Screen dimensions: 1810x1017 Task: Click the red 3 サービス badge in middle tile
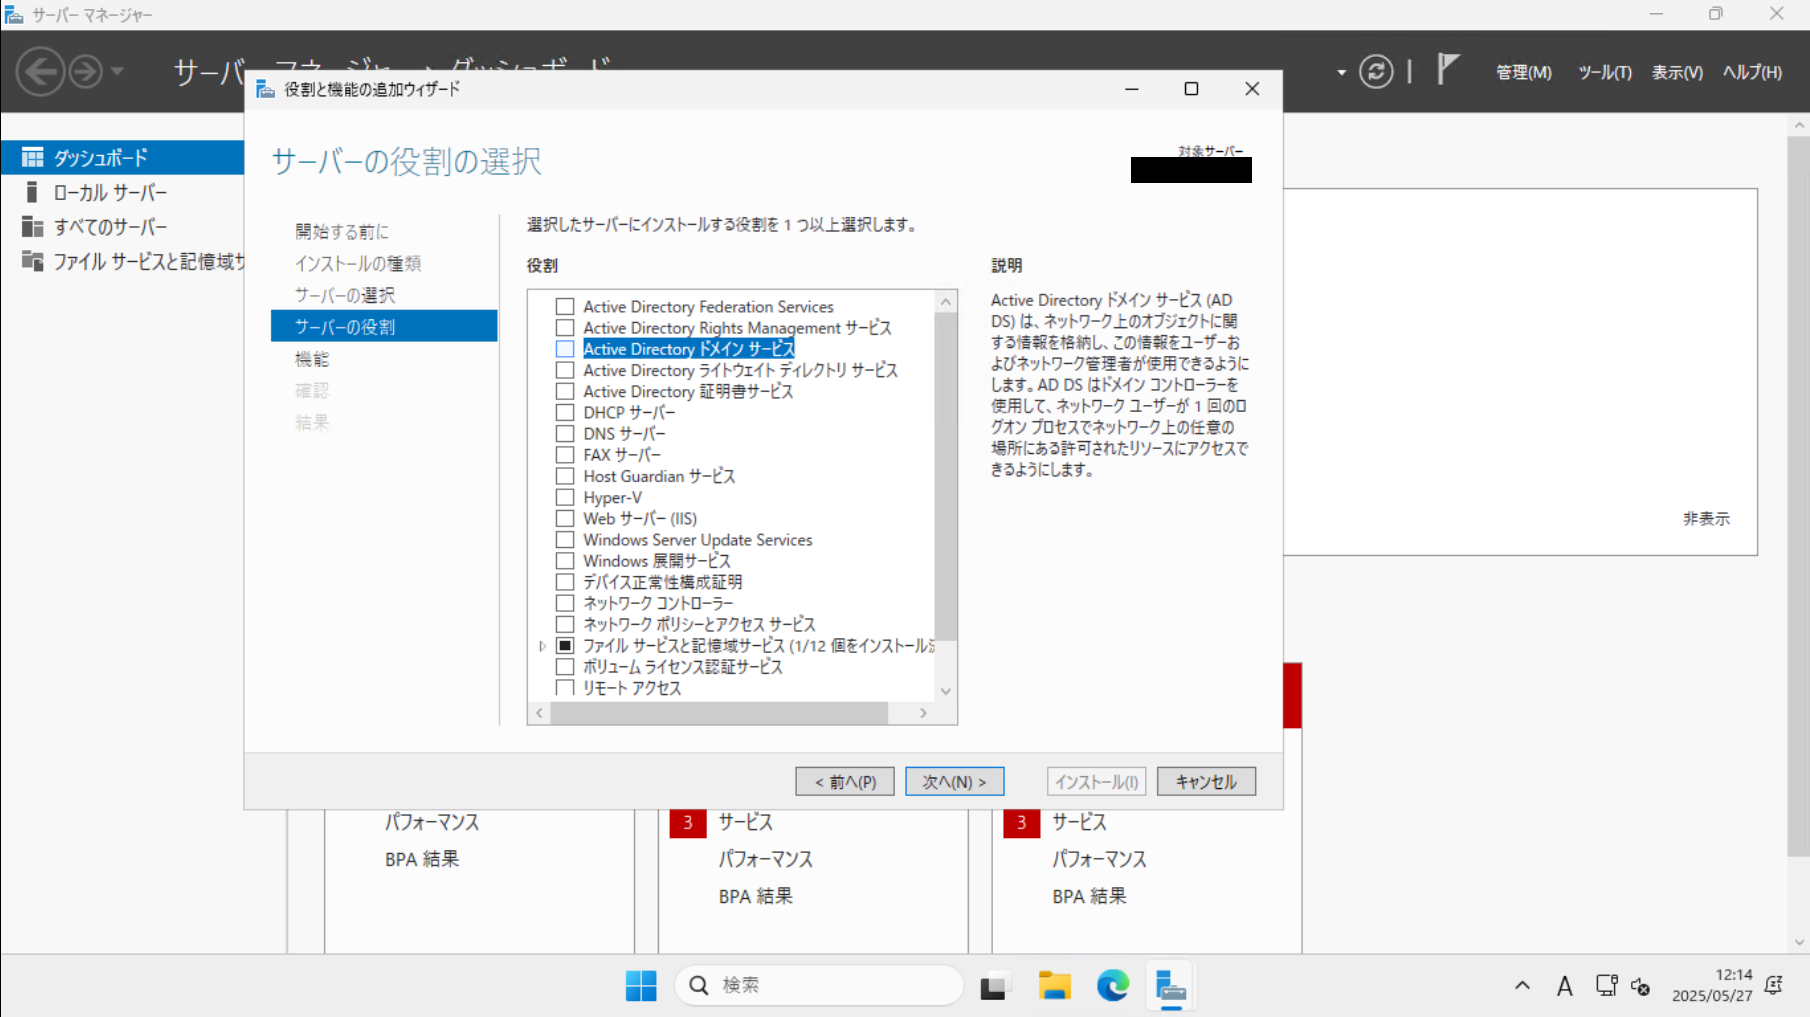(x=688, y=822)
